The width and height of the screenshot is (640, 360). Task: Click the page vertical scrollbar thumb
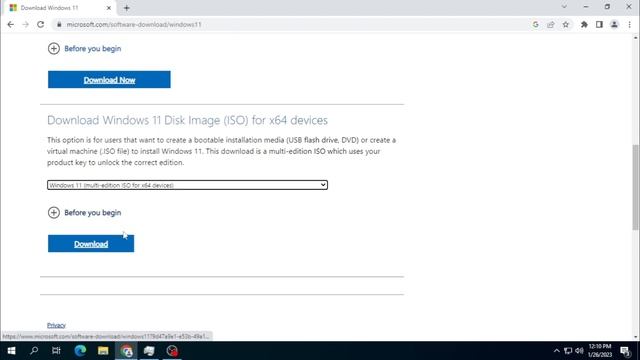pos(636,187)
